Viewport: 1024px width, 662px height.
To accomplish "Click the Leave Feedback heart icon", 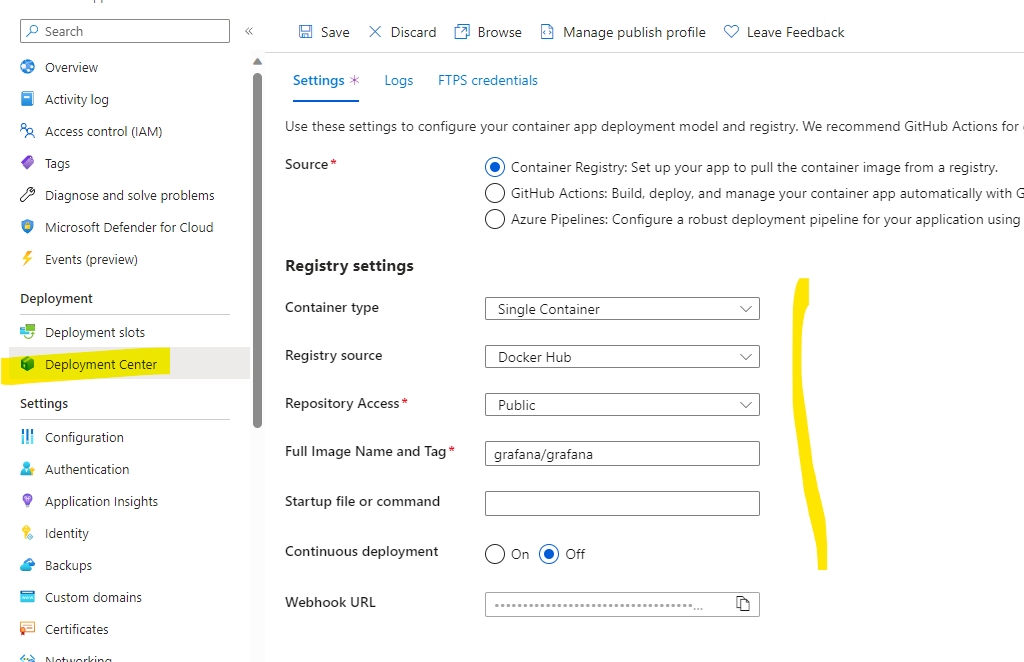I will point(731,32).
